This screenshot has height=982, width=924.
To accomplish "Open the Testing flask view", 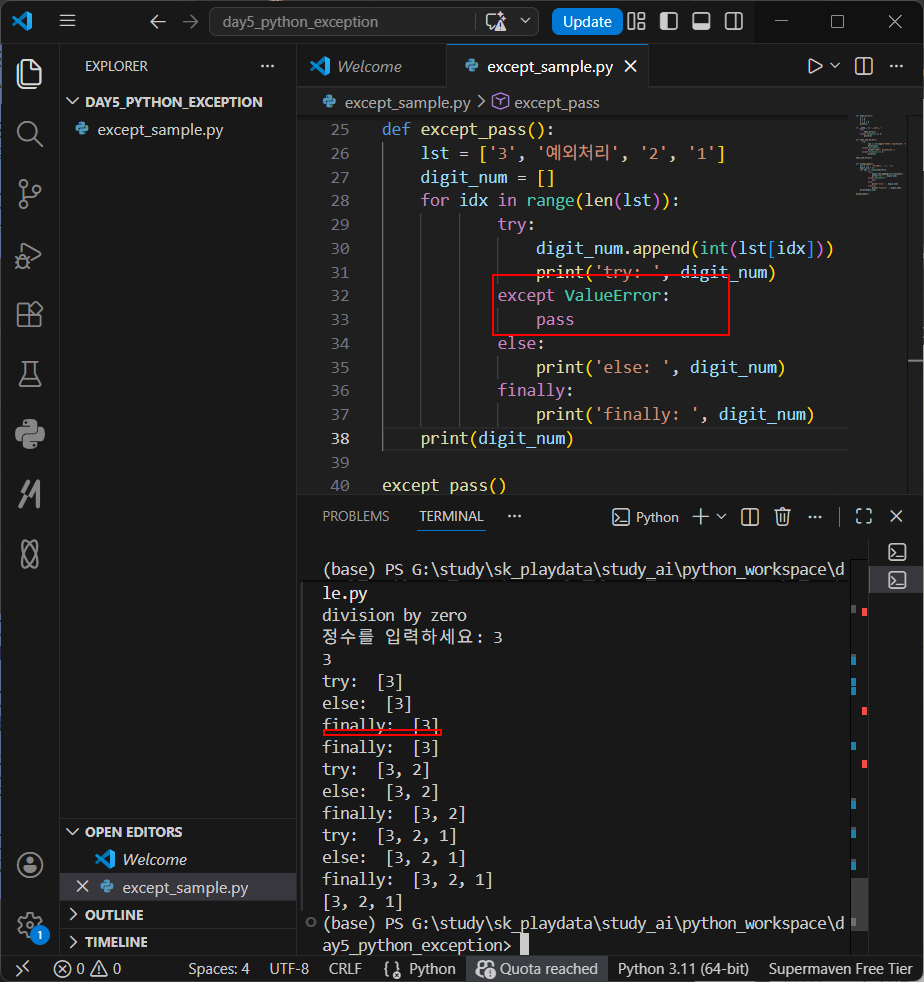I will click(29, 374).
